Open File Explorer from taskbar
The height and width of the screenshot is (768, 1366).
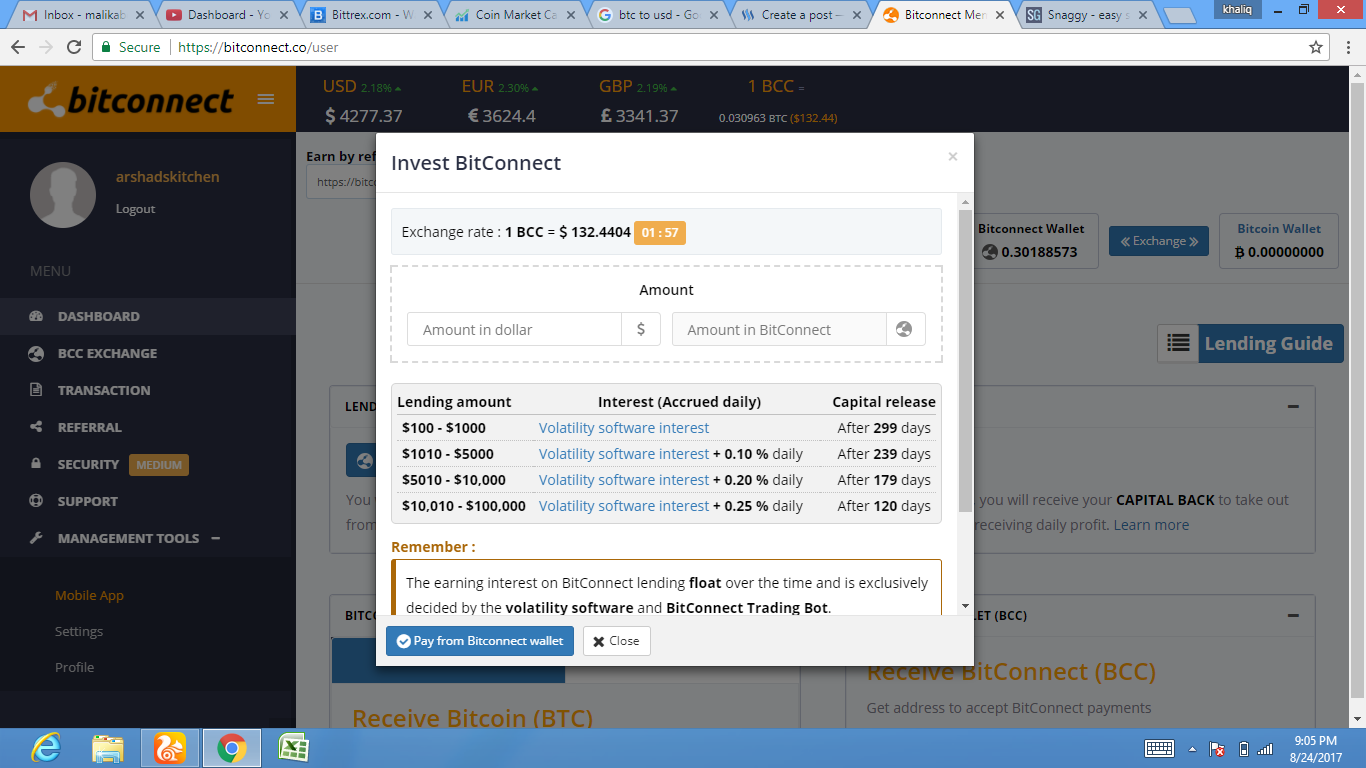108,748
